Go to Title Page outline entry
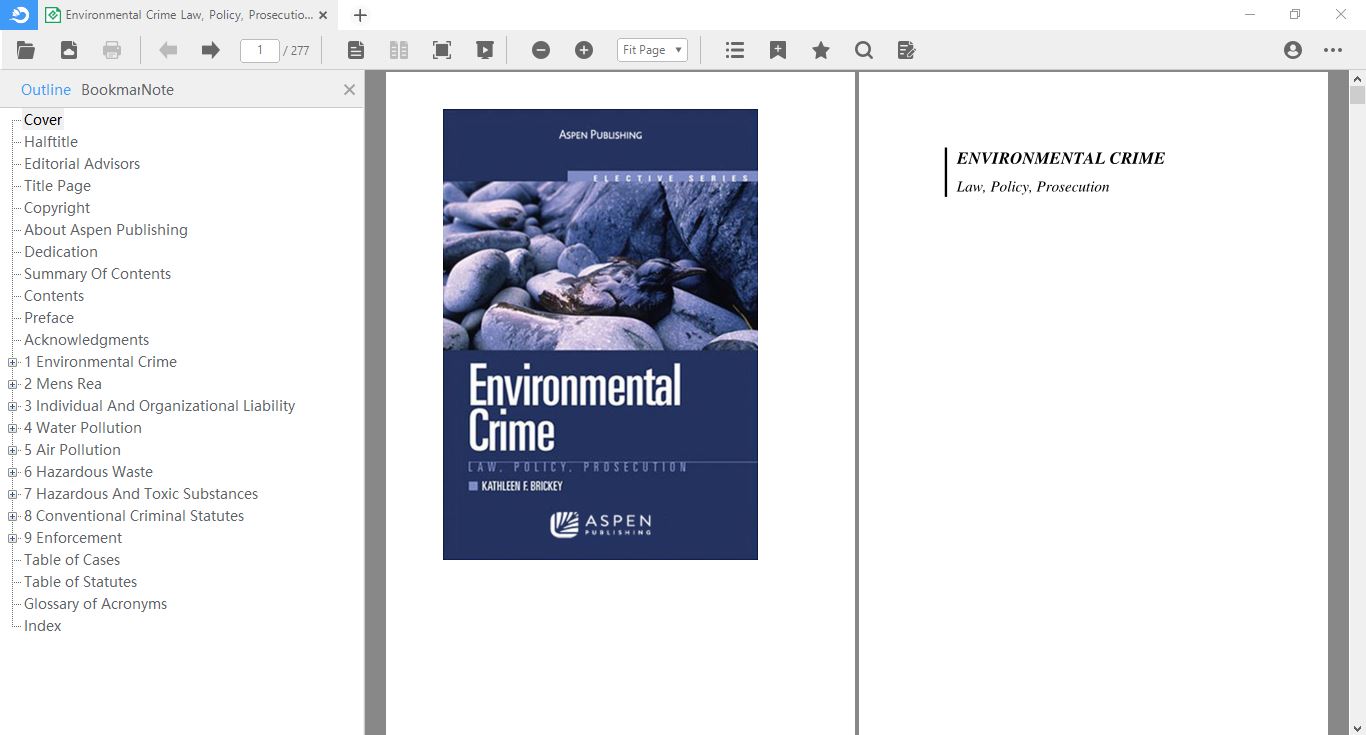The image size is (1366, 735). (x=57, y=186)
